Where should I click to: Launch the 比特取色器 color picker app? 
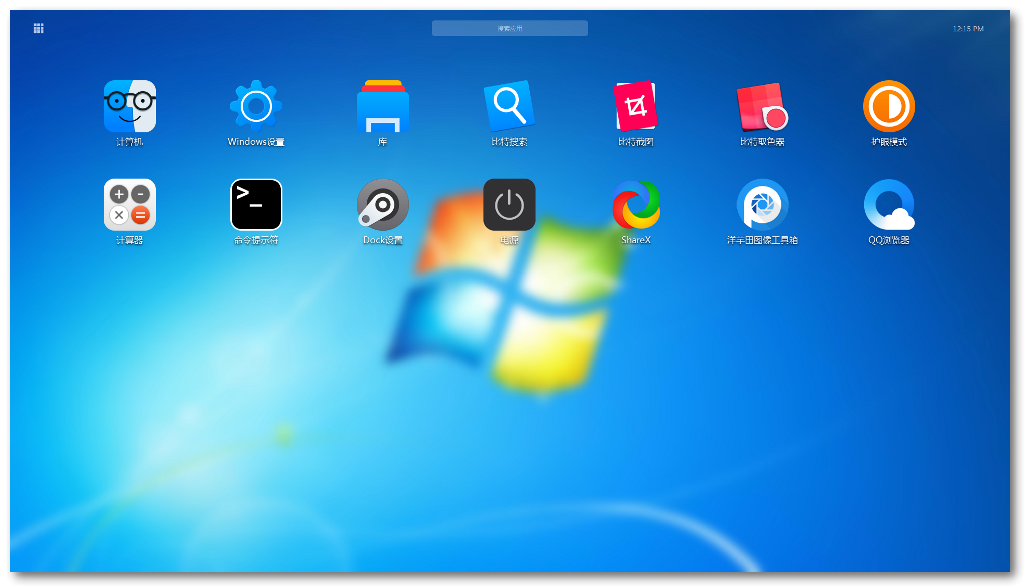pos(763,105)
